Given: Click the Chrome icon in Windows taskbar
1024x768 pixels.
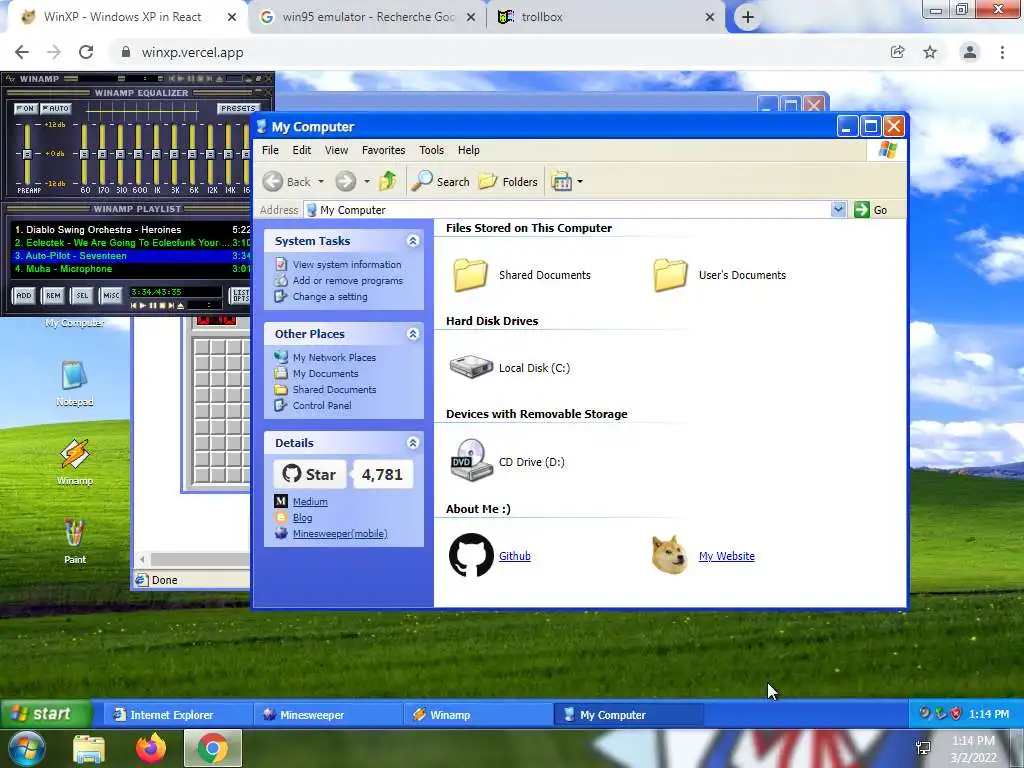Looking at the screenshot, I should coord(213,748).
